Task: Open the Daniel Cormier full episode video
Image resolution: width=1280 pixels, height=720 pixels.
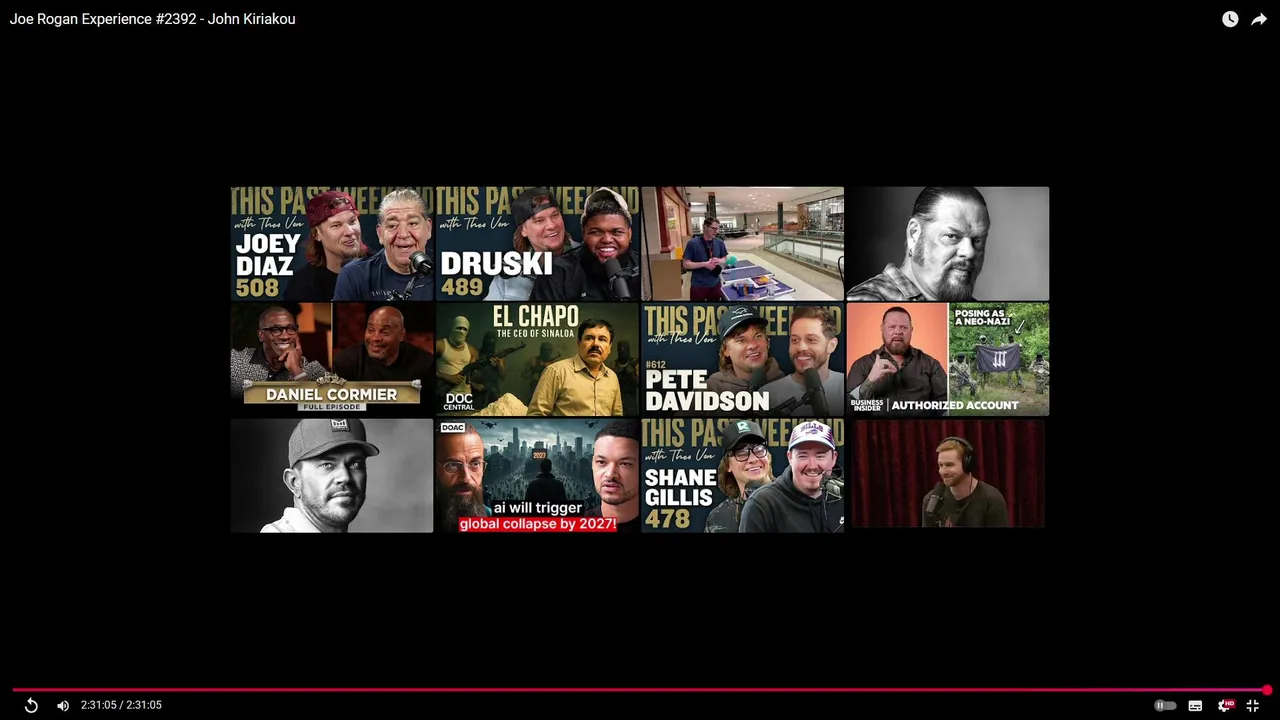Action: click(x=332, y=359)
